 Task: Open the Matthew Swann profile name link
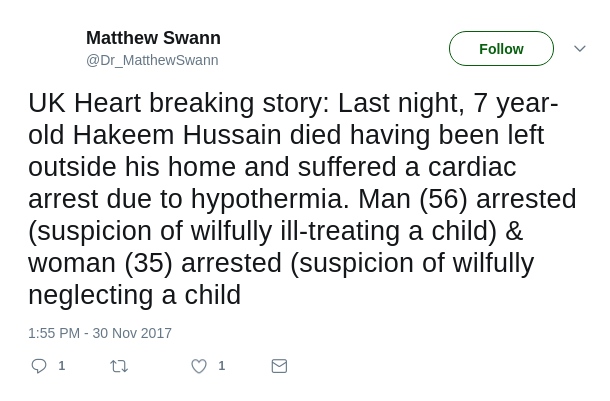pos(153,38)
